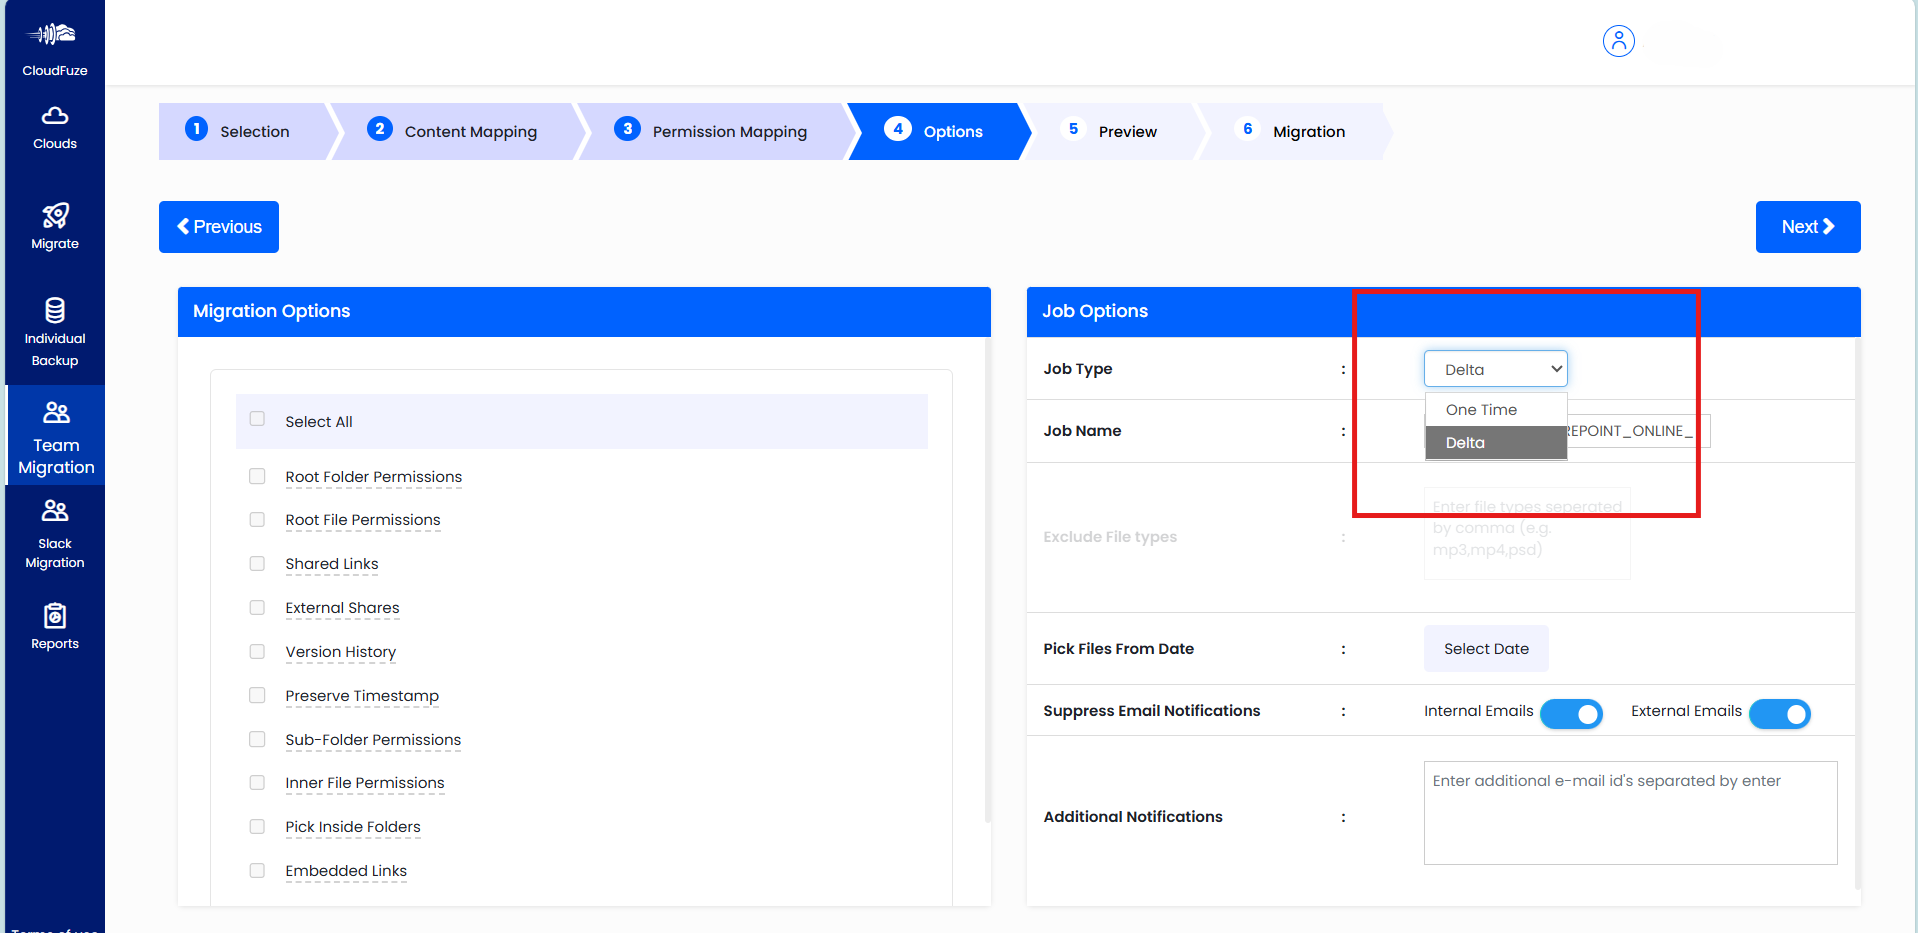Select the Clouds sidebar icon

54,126
